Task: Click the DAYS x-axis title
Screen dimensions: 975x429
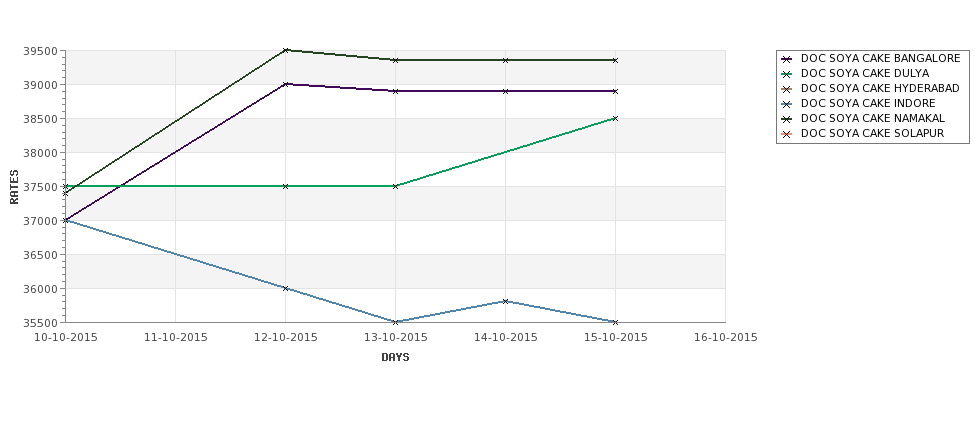Action: [x=395, y=358]
